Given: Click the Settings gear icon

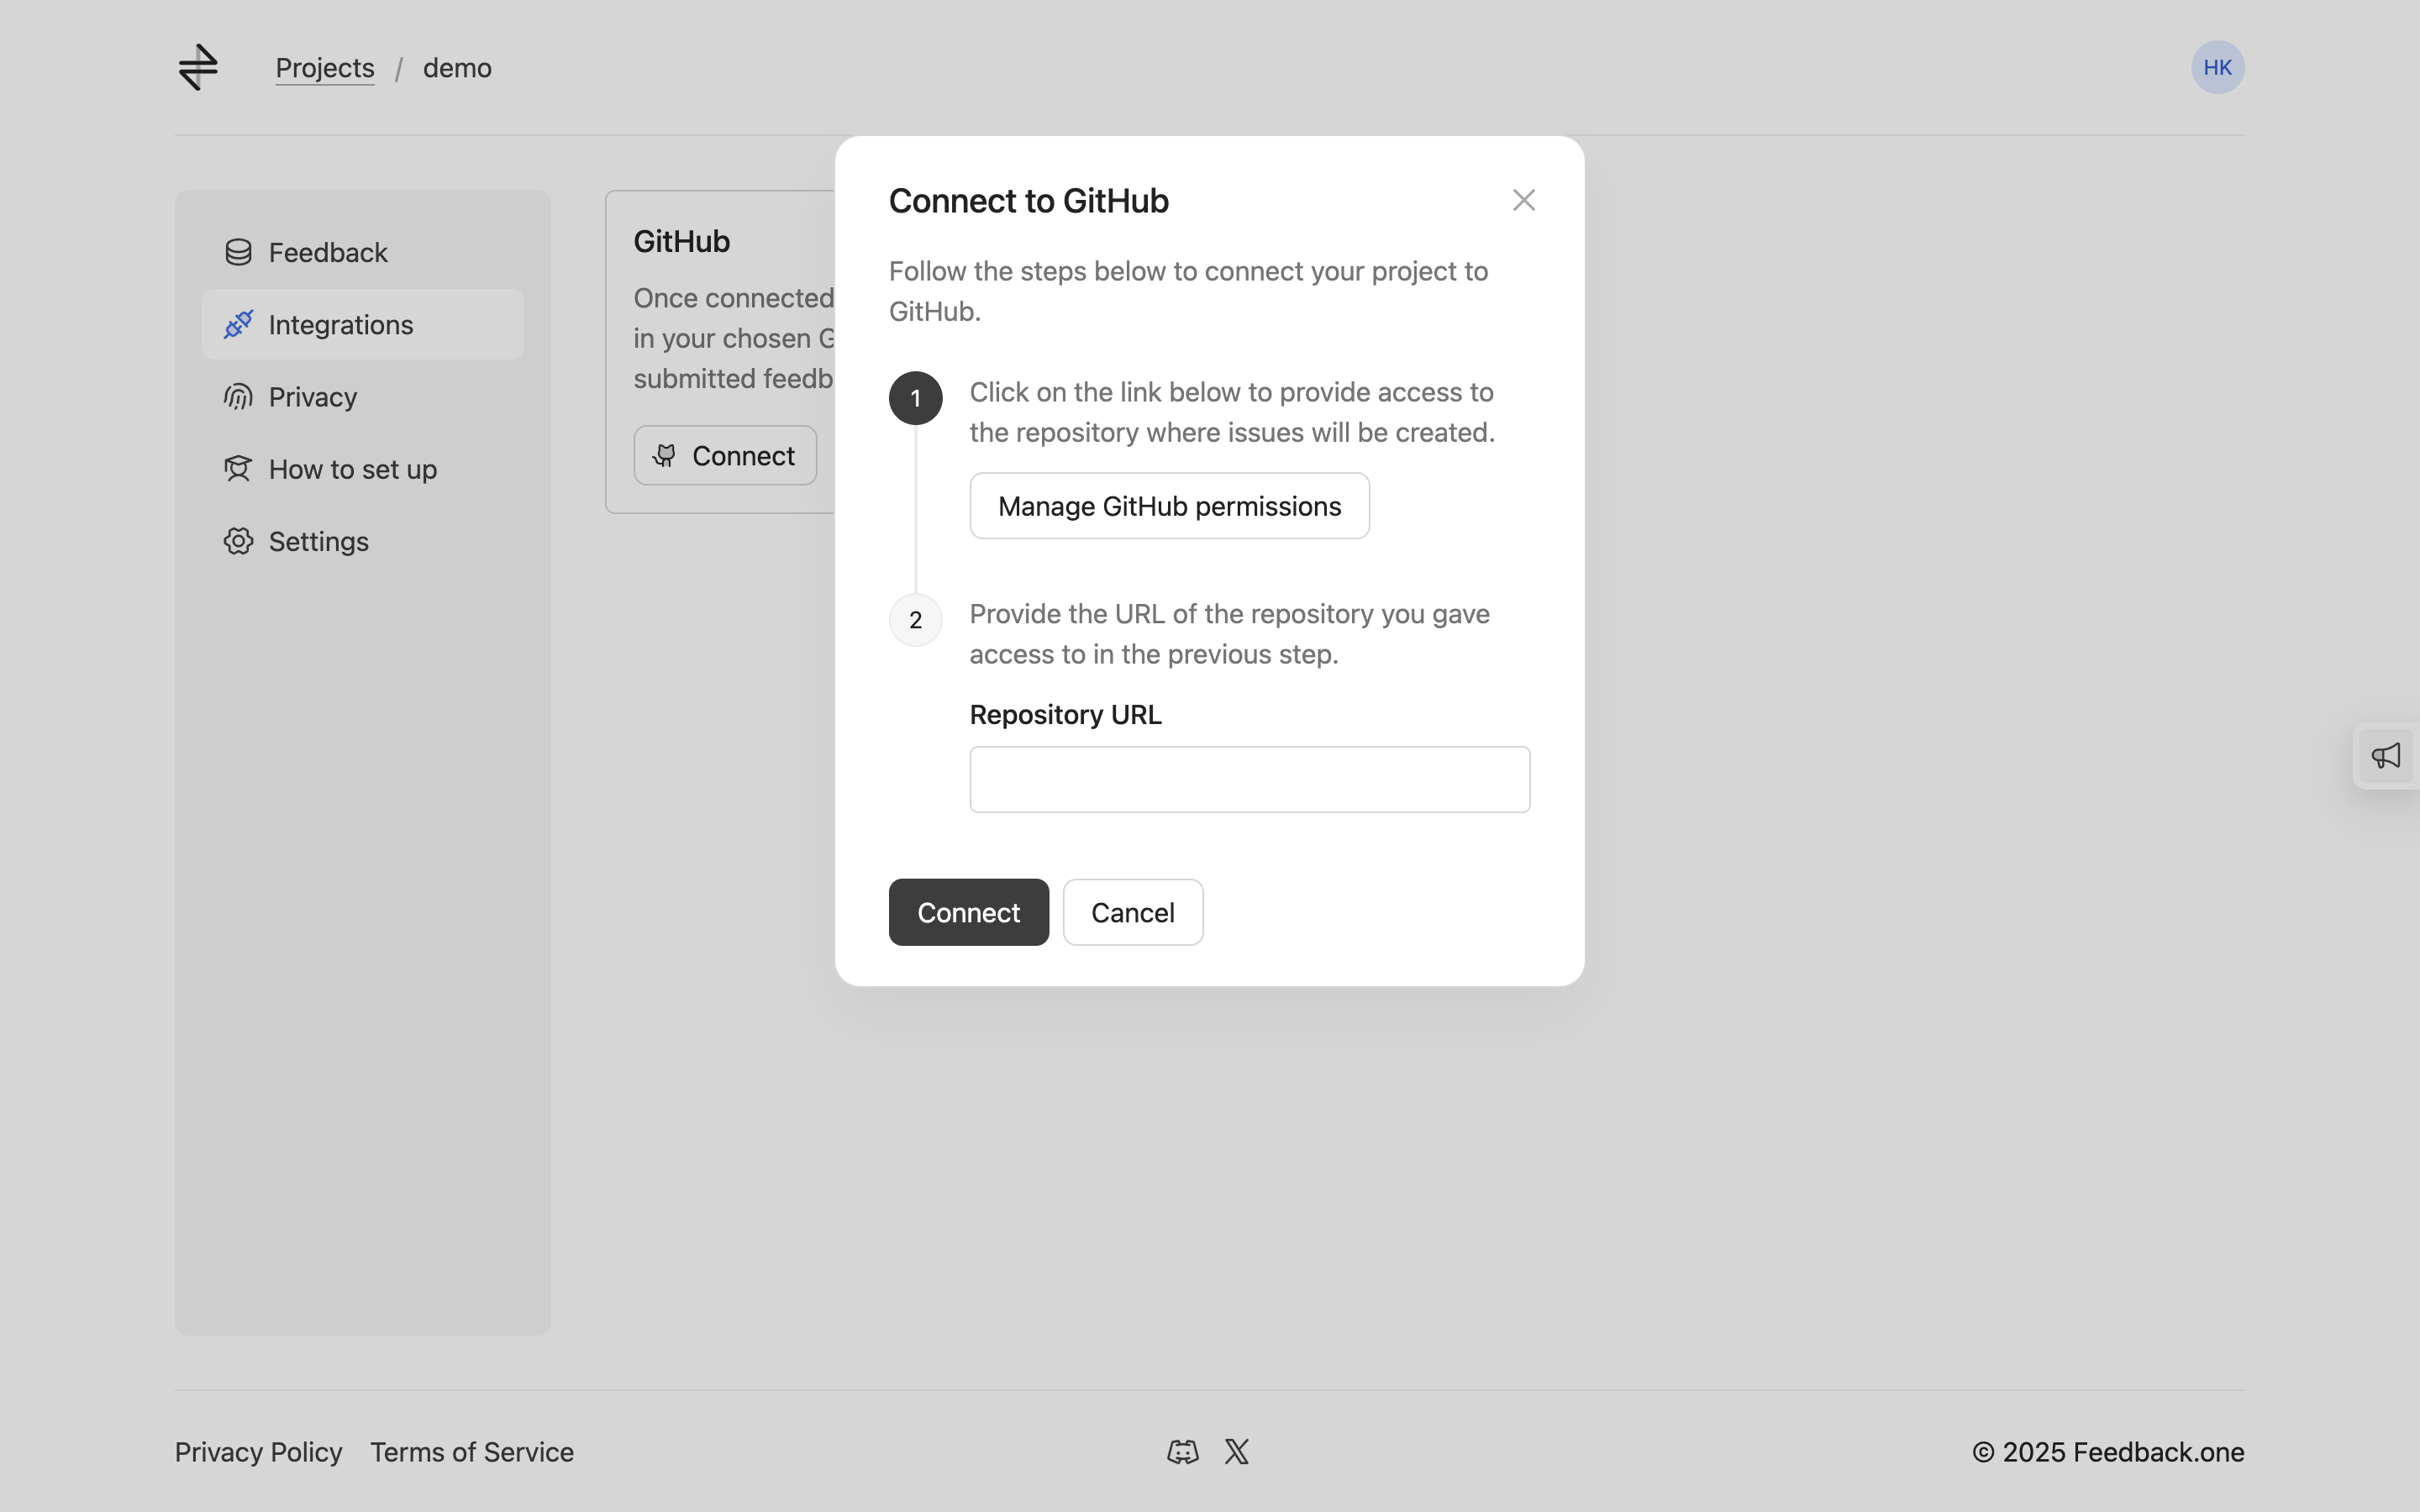Looking at the screenshot, I should (x=238, y=541).
